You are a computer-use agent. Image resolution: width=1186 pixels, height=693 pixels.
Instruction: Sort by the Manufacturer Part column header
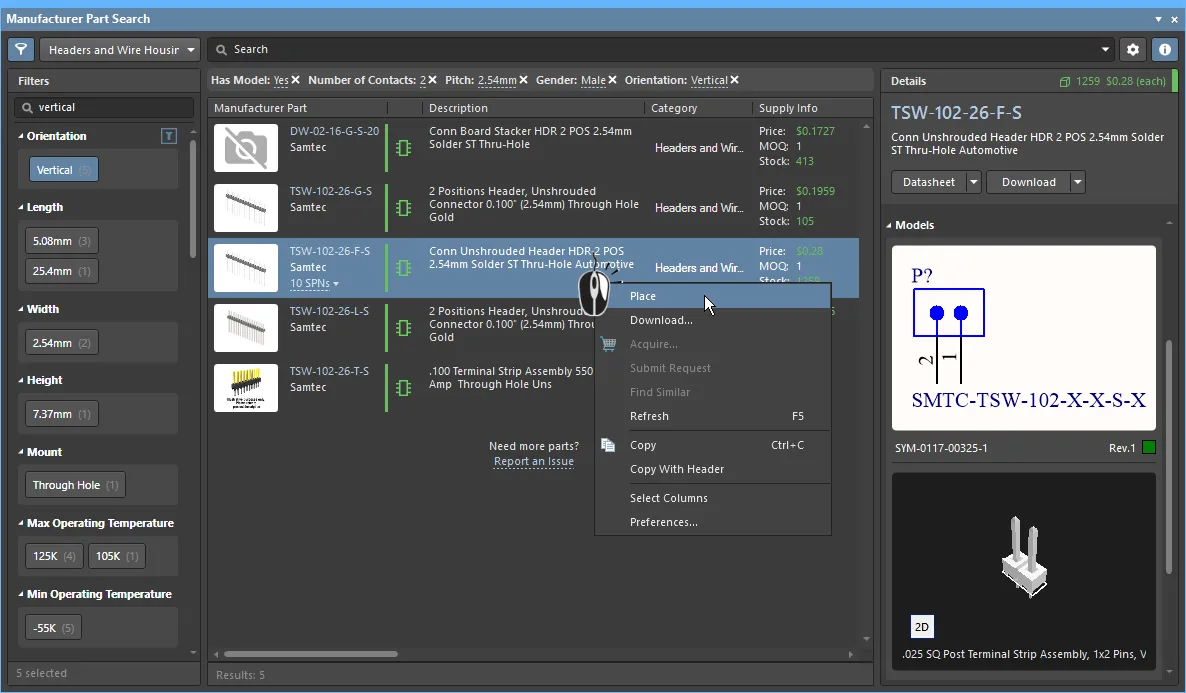[297, 108]
